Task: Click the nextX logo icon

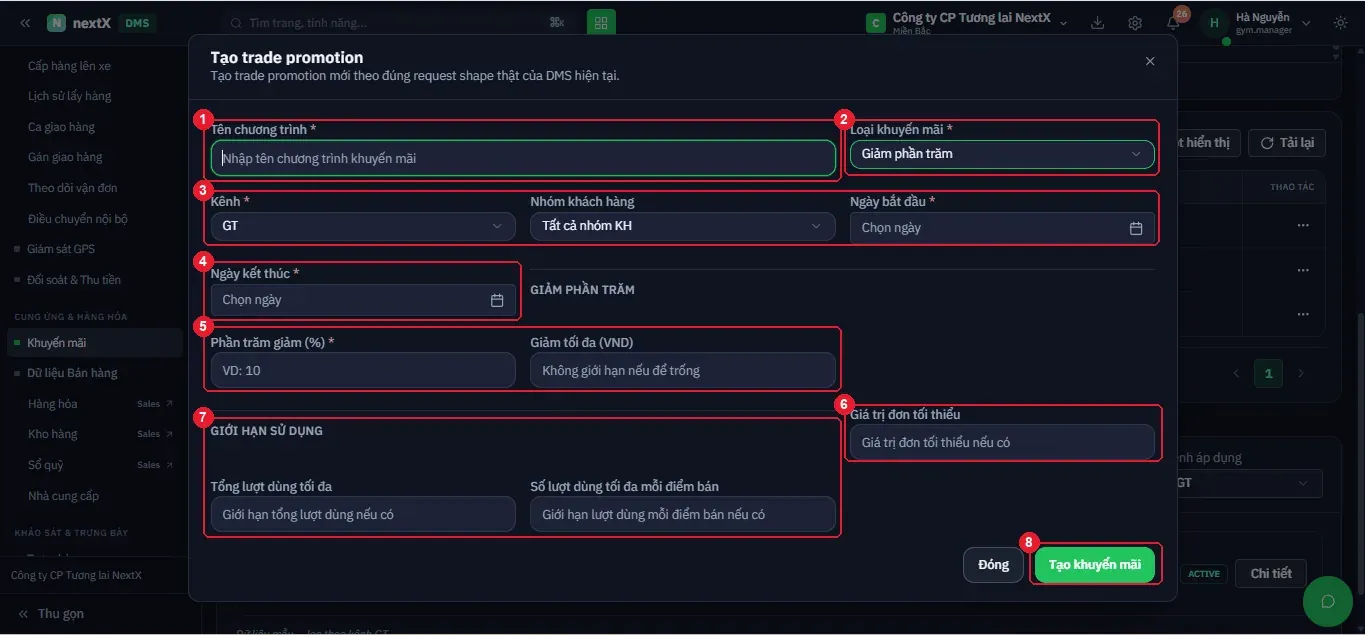Action: click(x=56, y=23)
